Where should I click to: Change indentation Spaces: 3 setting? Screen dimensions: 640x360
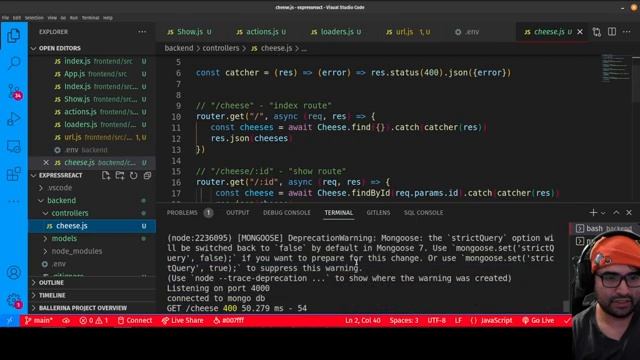coord(404,321)
